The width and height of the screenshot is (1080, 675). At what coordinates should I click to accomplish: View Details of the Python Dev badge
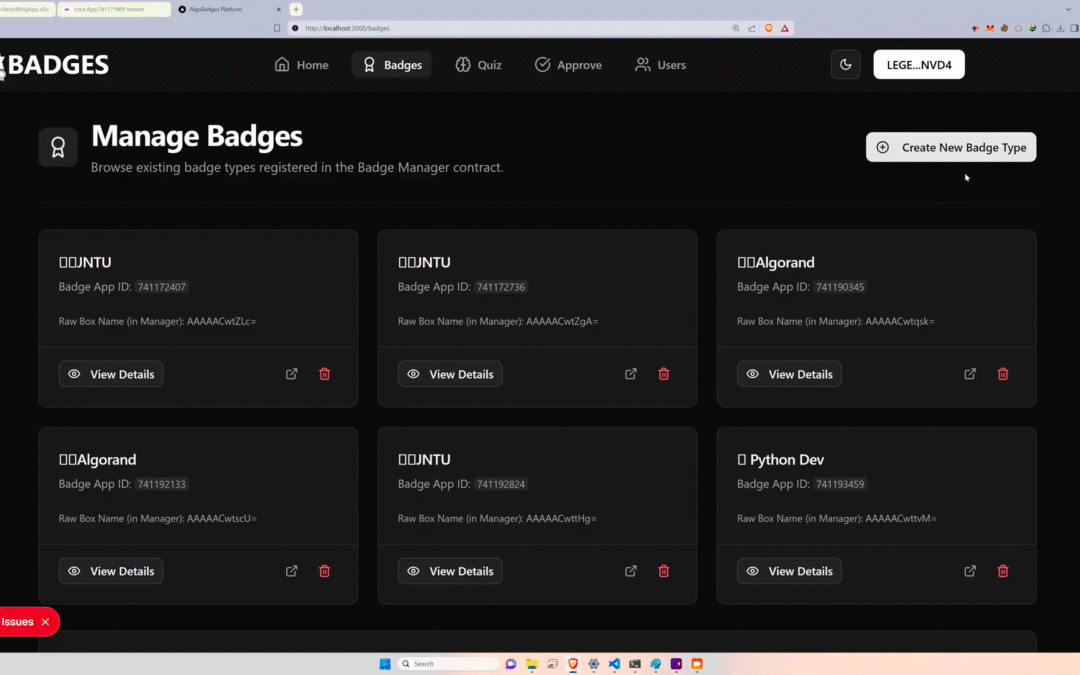[789, 571]
